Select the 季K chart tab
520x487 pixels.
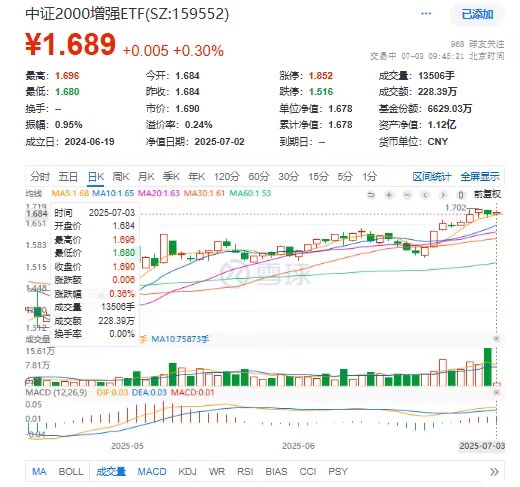tap(171, 176)
